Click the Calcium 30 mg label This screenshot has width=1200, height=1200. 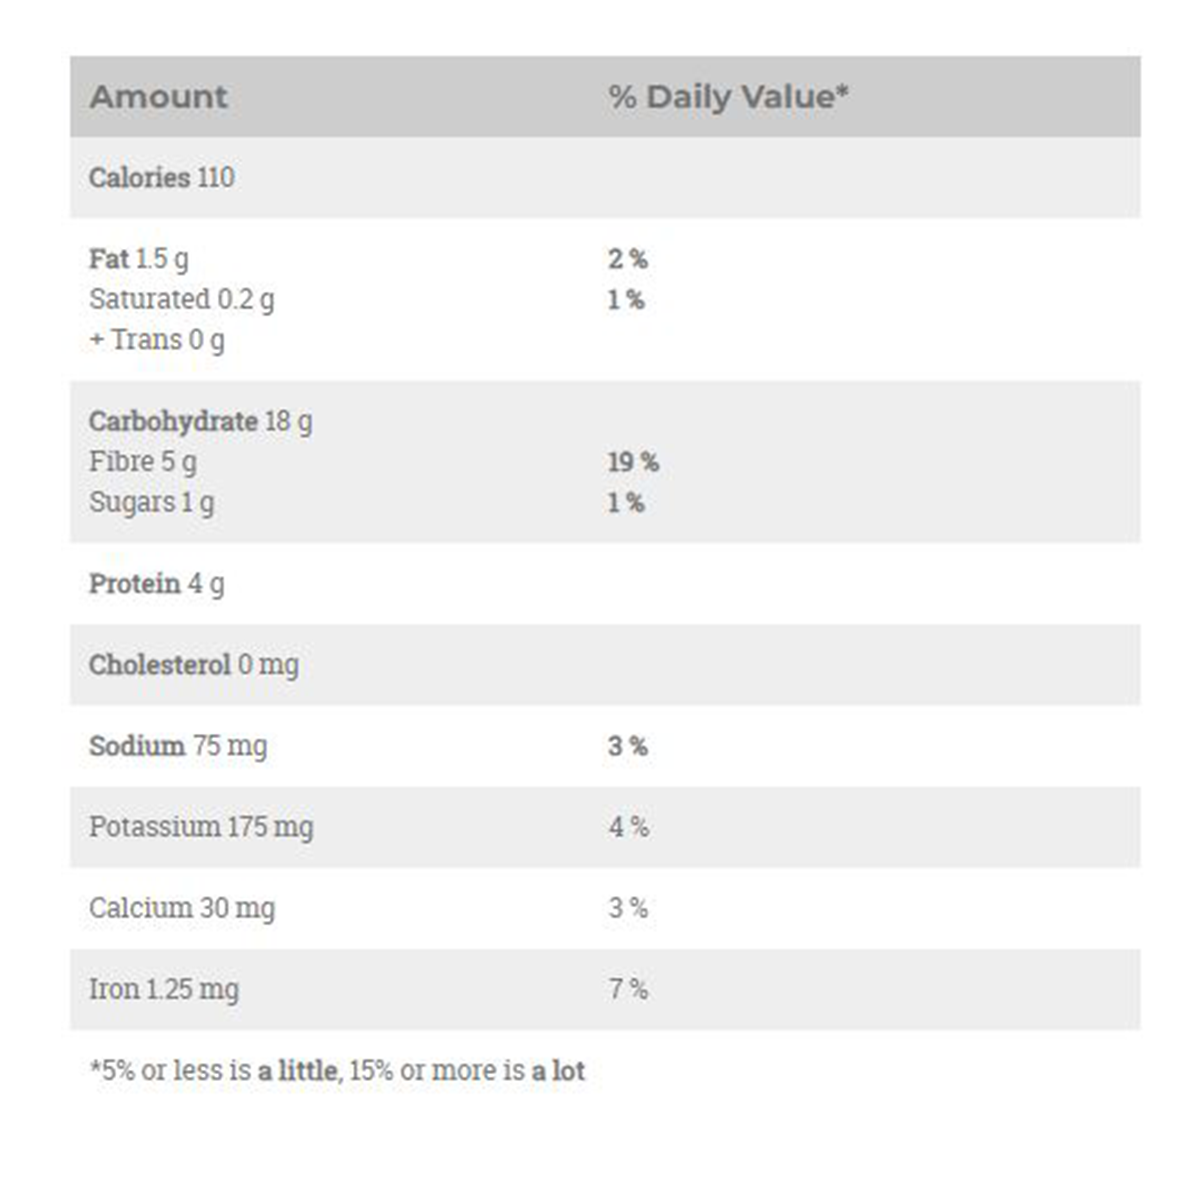click(181, 908)
